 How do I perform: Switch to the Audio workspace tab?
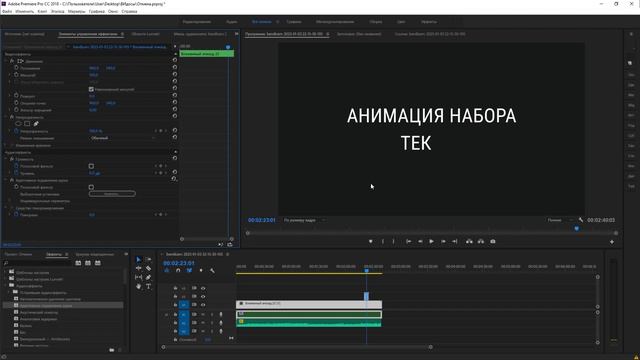[231, 22]
